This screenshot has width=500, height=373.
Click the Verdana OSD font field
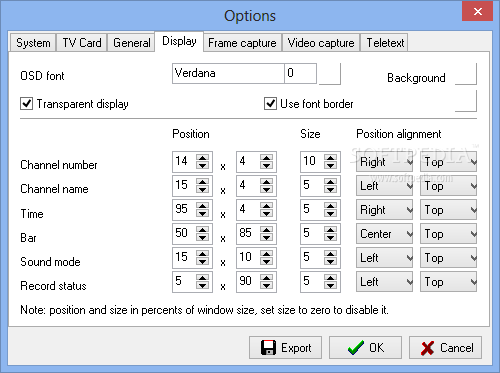click(228, 73)
